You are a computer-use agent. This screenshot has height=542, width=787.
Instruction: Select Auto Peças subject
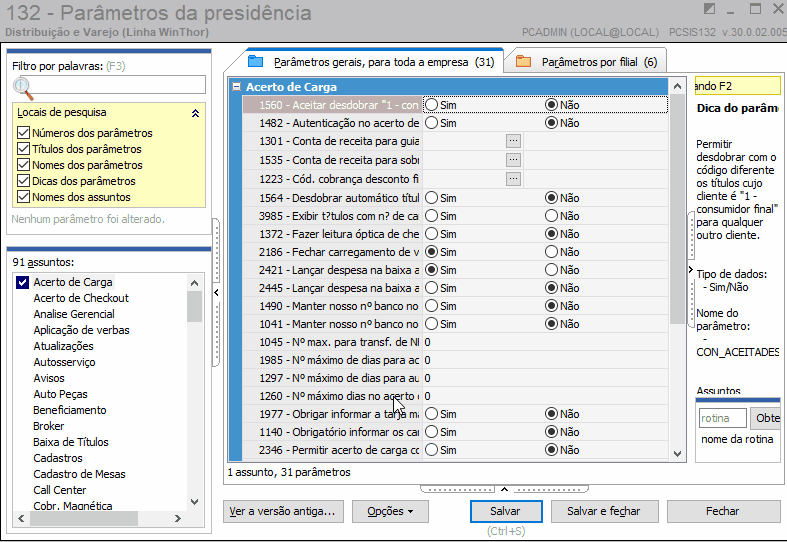coord(60,394)
